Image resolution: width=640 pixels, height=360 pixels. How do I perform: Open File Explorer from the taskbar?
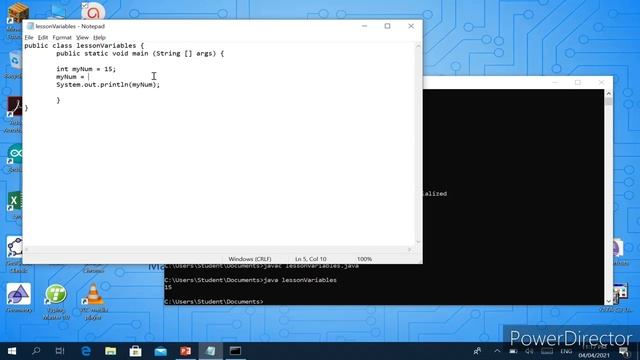(x=111, y=351)
